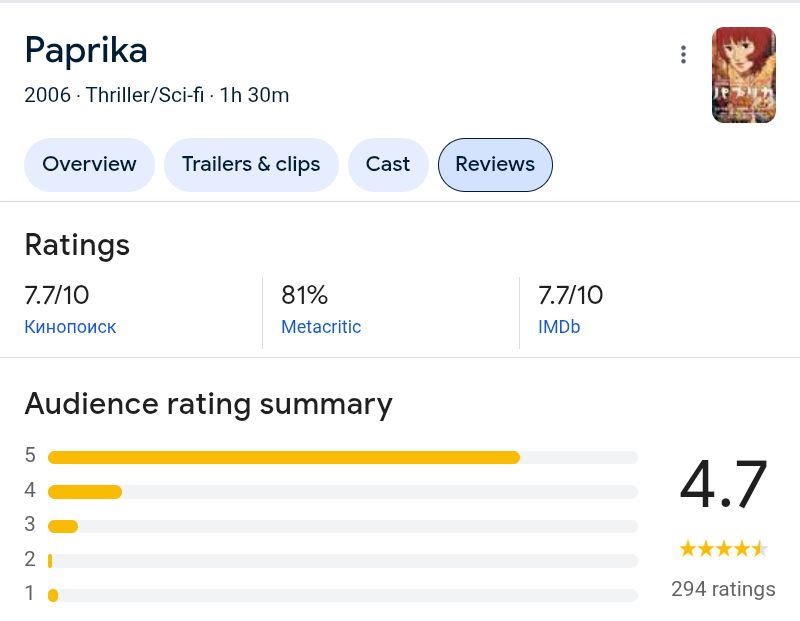Click the 1-star rating bar

click(x=342, y=595)
